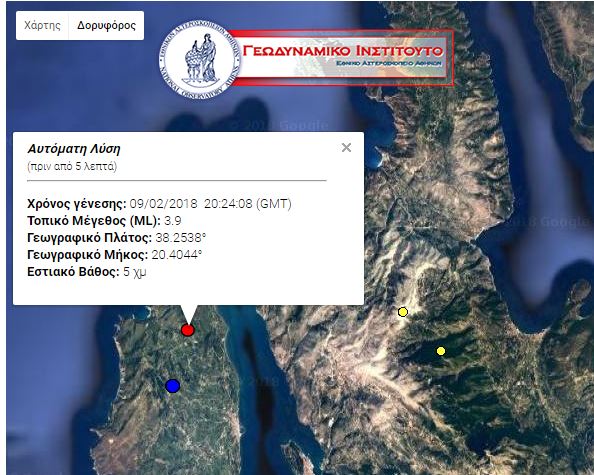Close the Αυτόματη Λύση info popup

click(x=346, y=148)
